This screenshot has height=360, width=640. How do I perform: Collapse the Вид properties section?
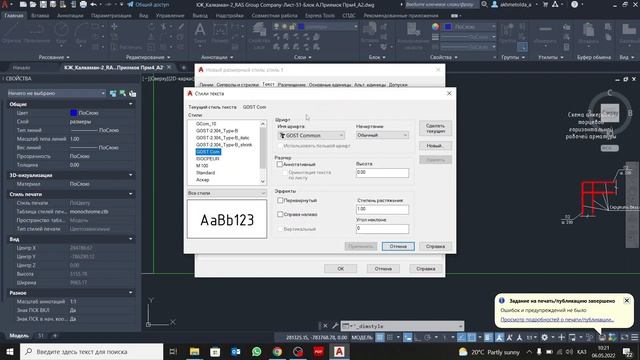point(131,239)
